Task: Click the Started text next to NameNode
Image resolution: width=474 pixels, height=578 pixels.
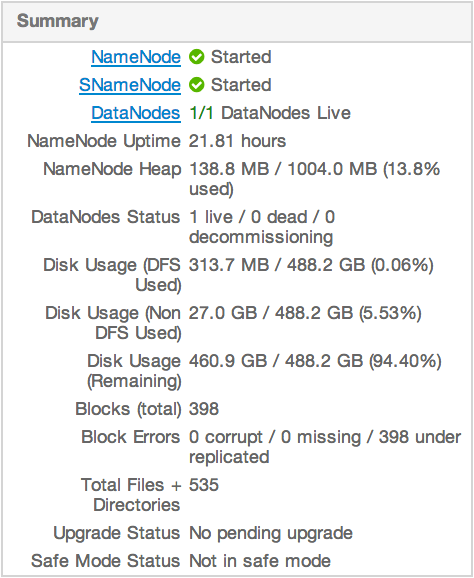Action: tap(241, 57)
